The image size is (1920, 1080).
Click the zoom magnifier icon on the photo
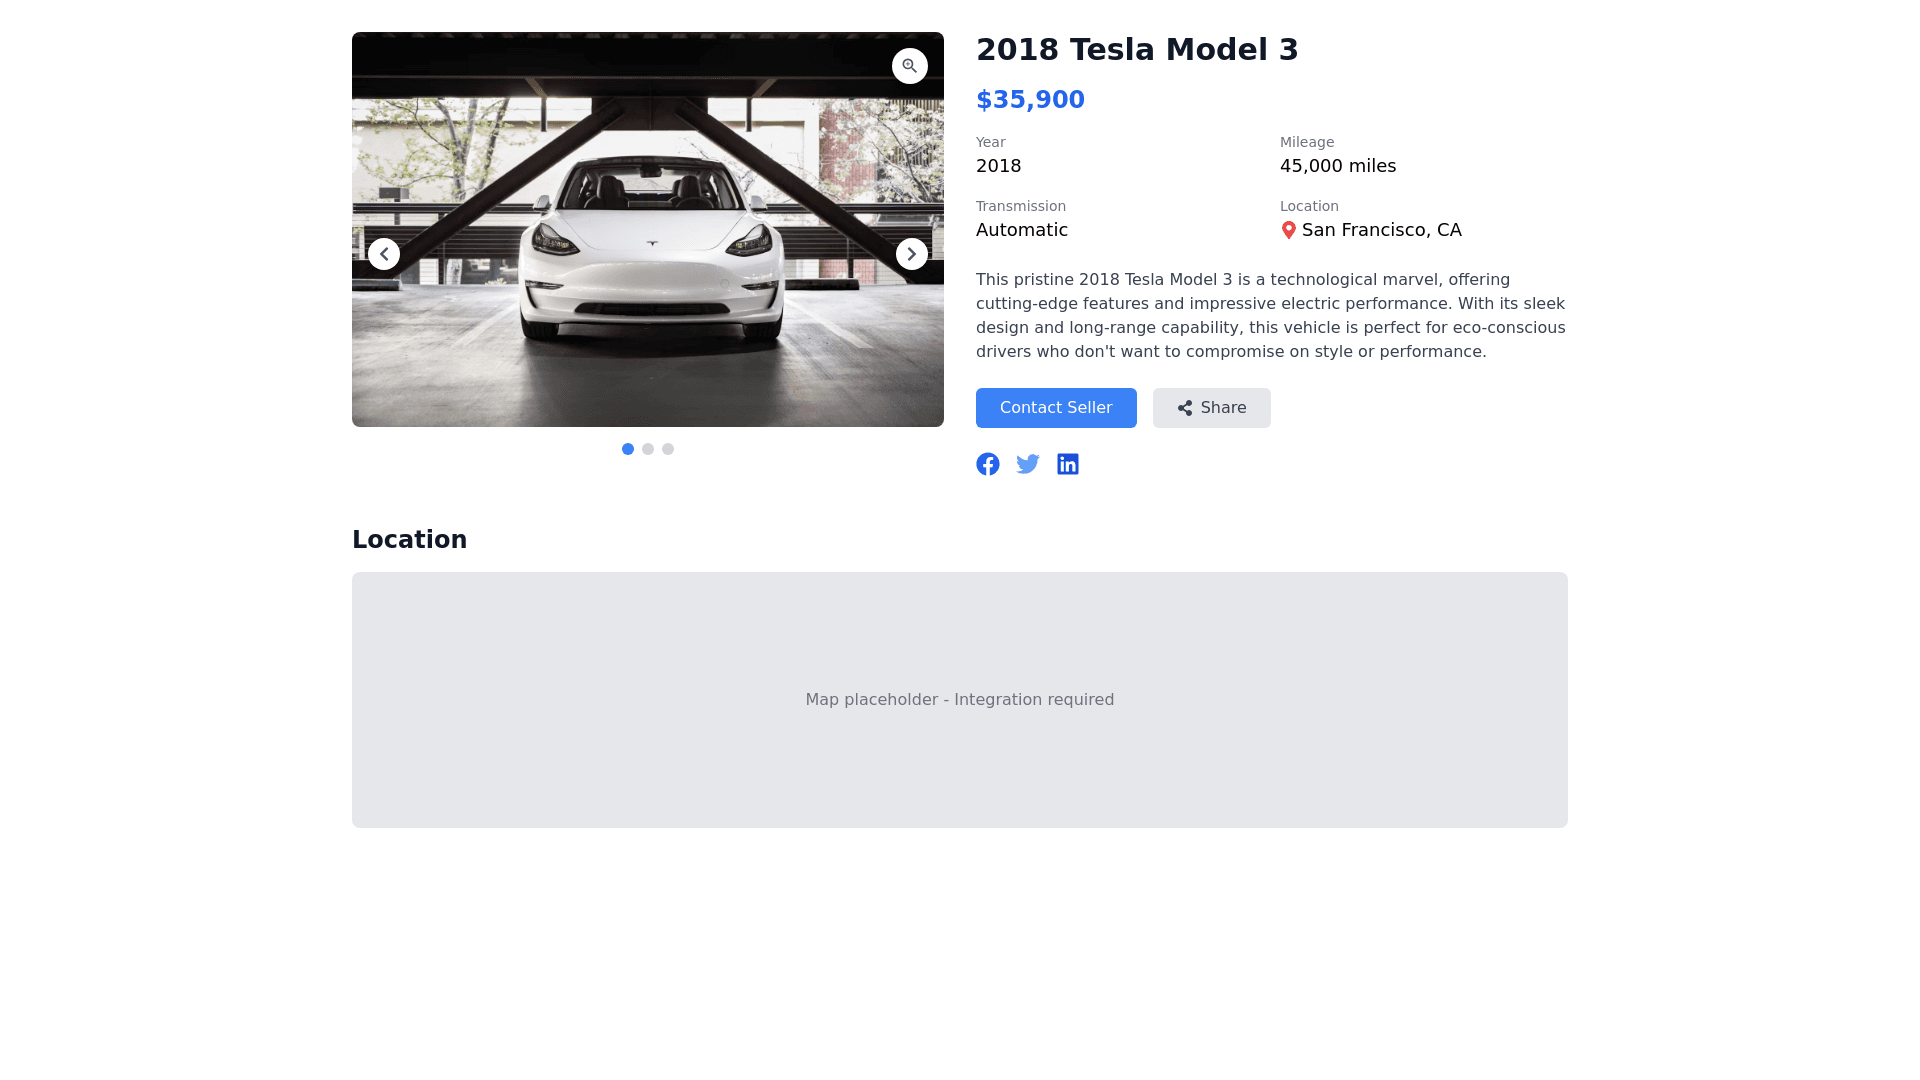[910, 66]
